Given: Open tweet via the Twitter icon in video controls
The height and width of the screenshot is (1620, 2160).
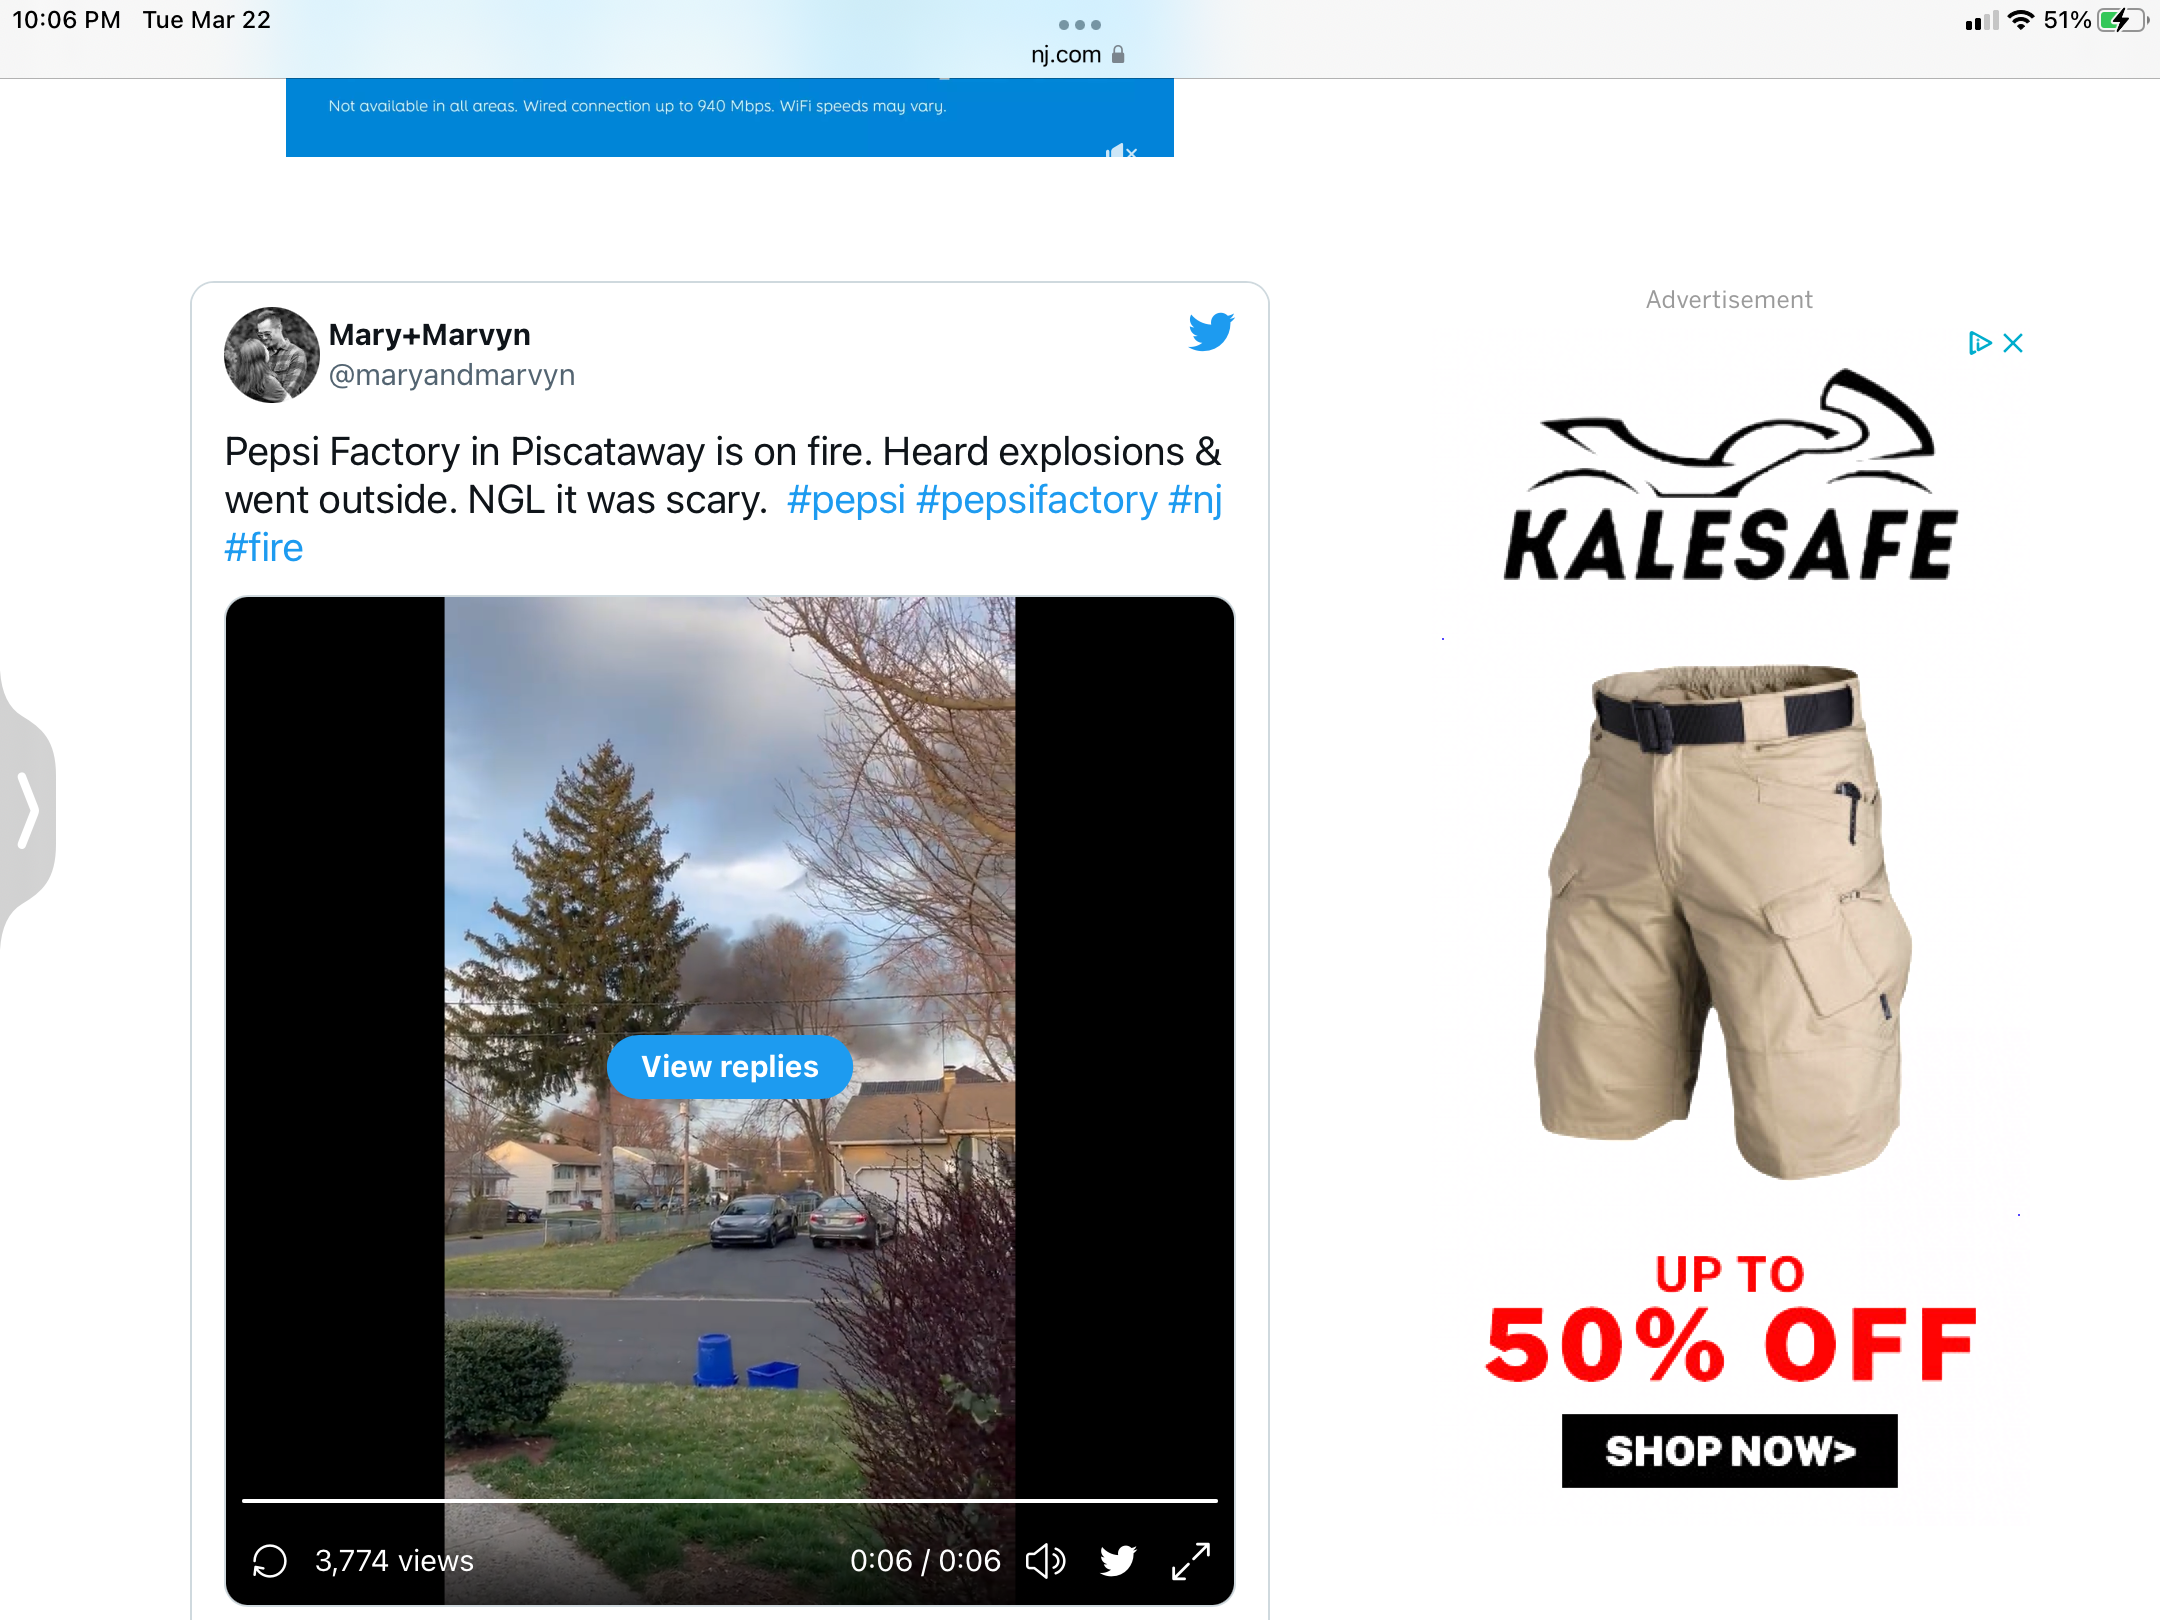Looking at the screenshot, I should [x=1118, y=1561].
